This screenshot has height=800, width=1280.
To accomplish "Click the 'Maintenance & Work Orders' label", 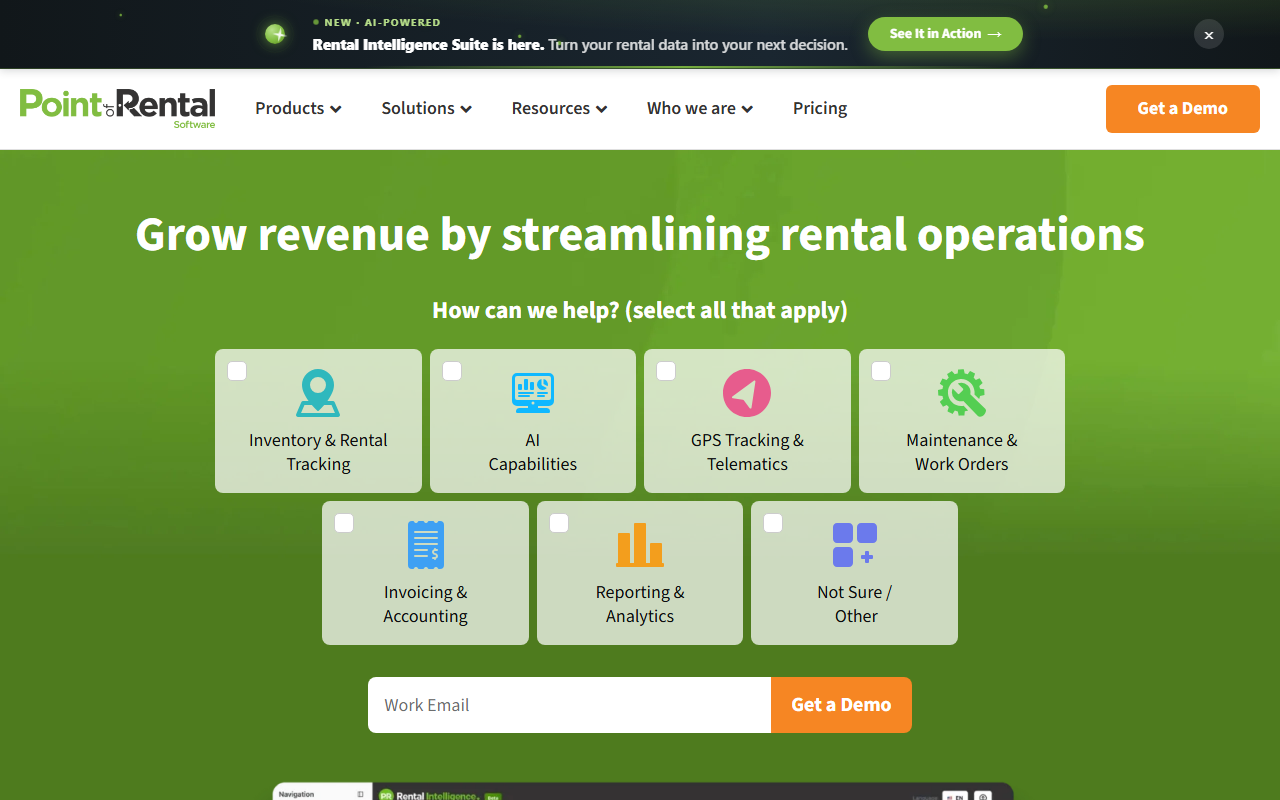I will tap(962, 452).
